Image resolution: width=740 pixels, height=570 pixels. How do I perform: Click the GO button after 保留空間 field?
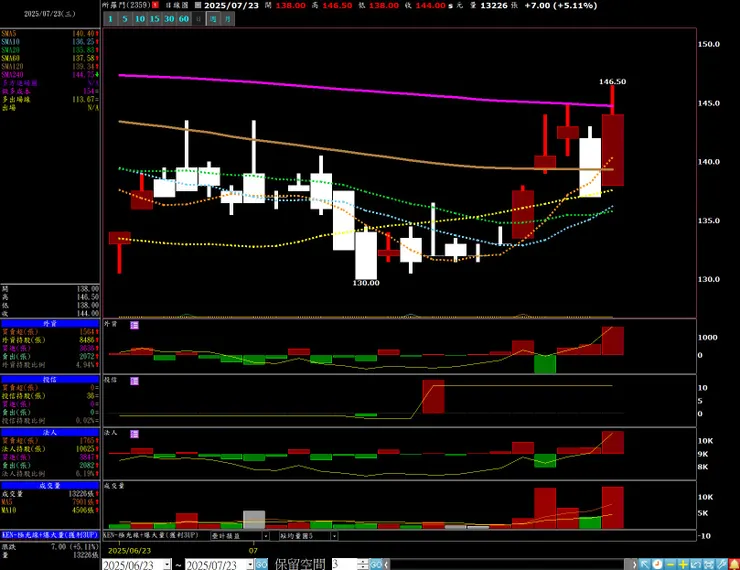click(x=376, y=564)
